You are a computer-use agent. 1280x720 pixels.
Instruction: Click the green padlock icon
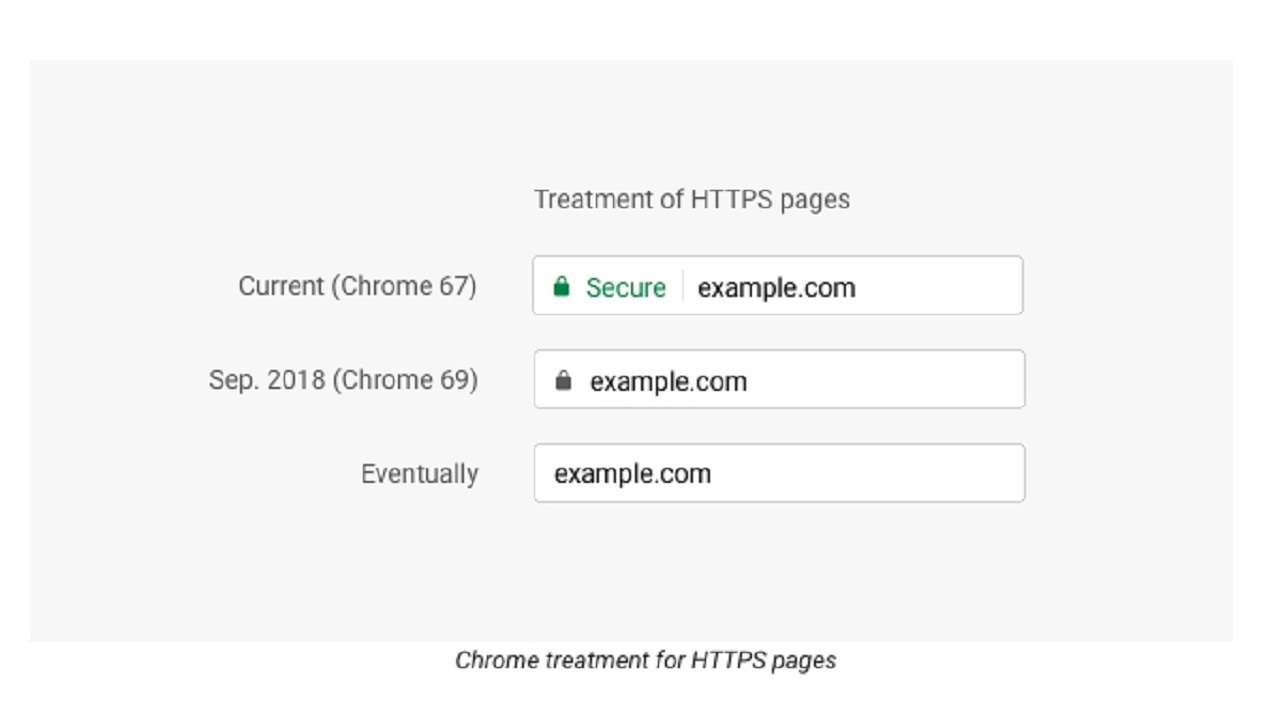point(561,287)
